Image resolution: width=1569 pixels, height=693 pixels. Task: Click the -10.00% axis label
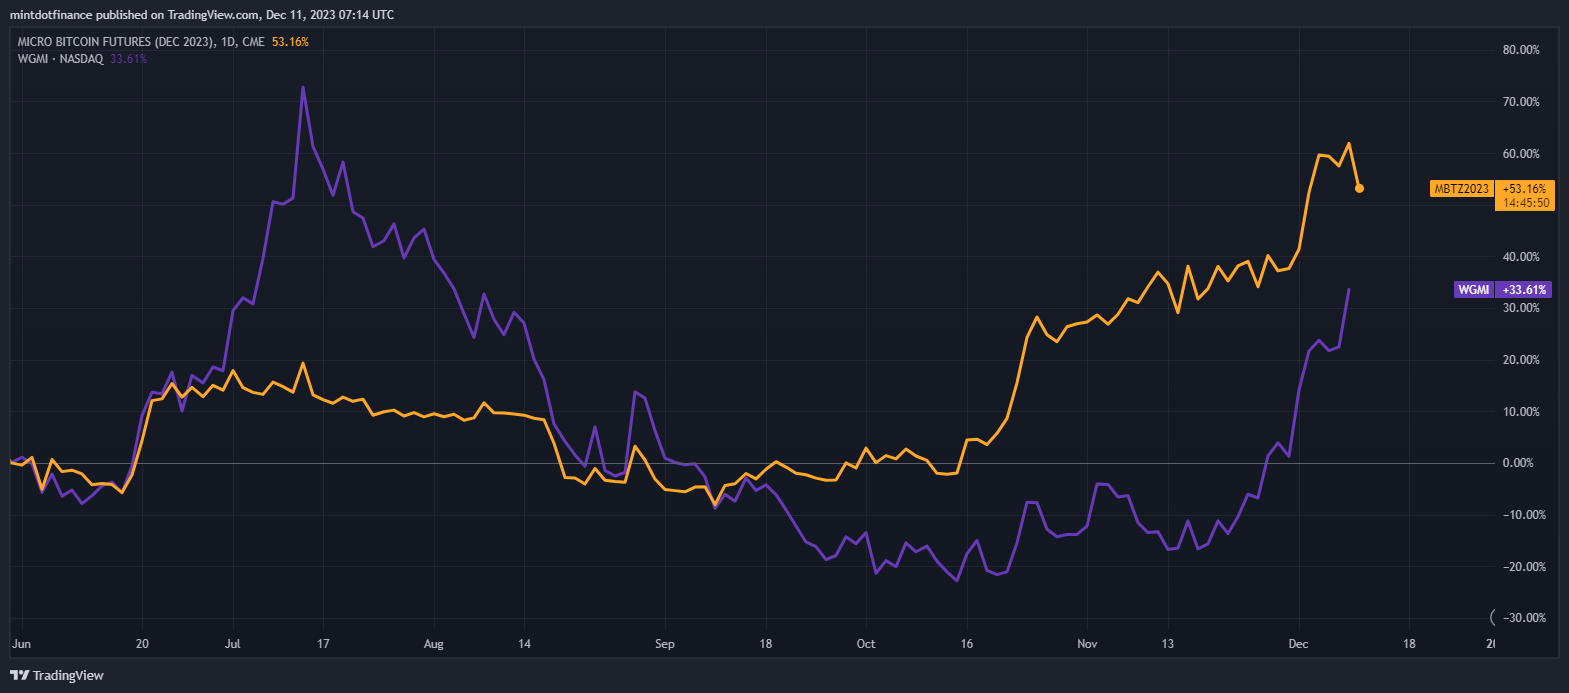1522,515
